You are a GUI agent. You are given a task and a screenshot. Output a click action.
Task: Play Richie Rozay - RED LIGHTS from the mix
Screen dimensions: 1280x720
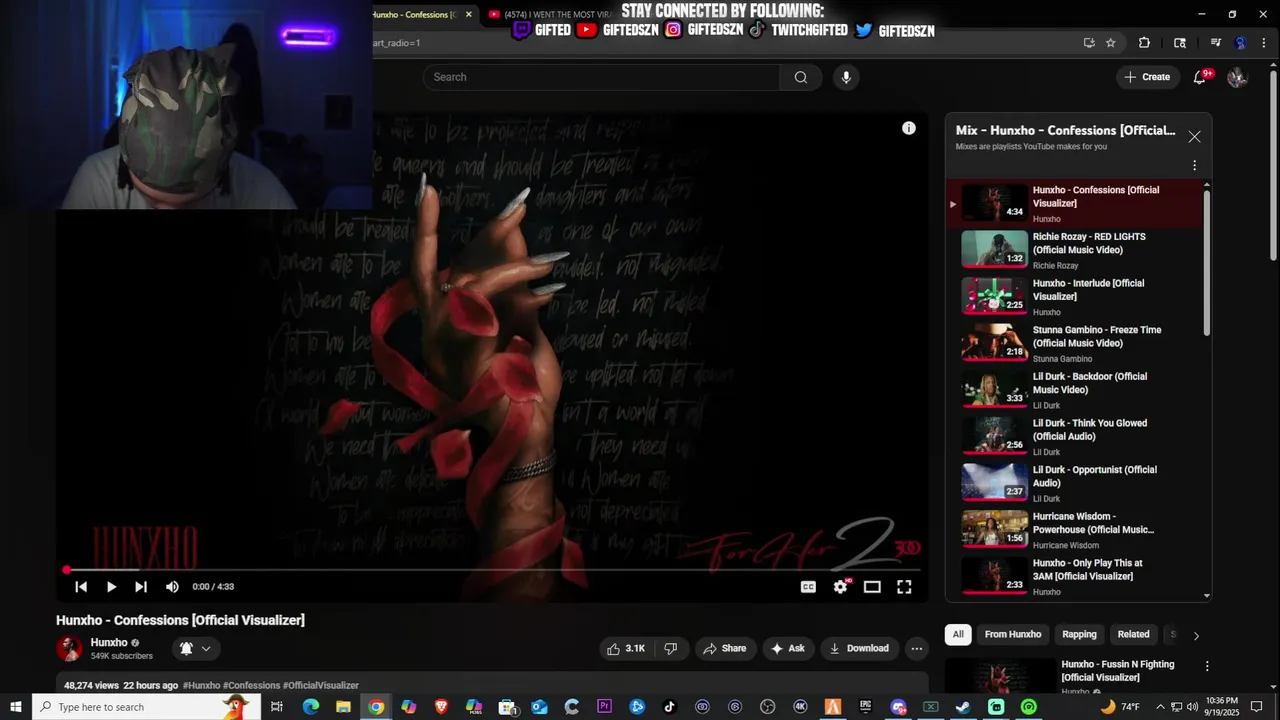(x=1075, y=250)
